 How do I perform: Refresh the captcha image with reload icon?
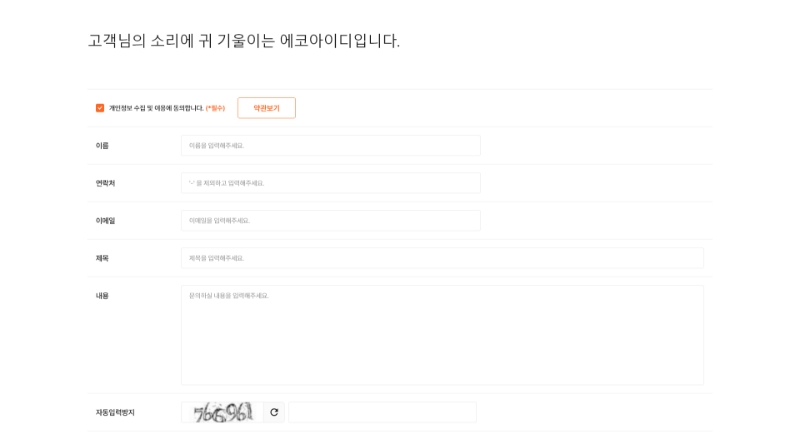pyautogui.click(x=274, y=412)
